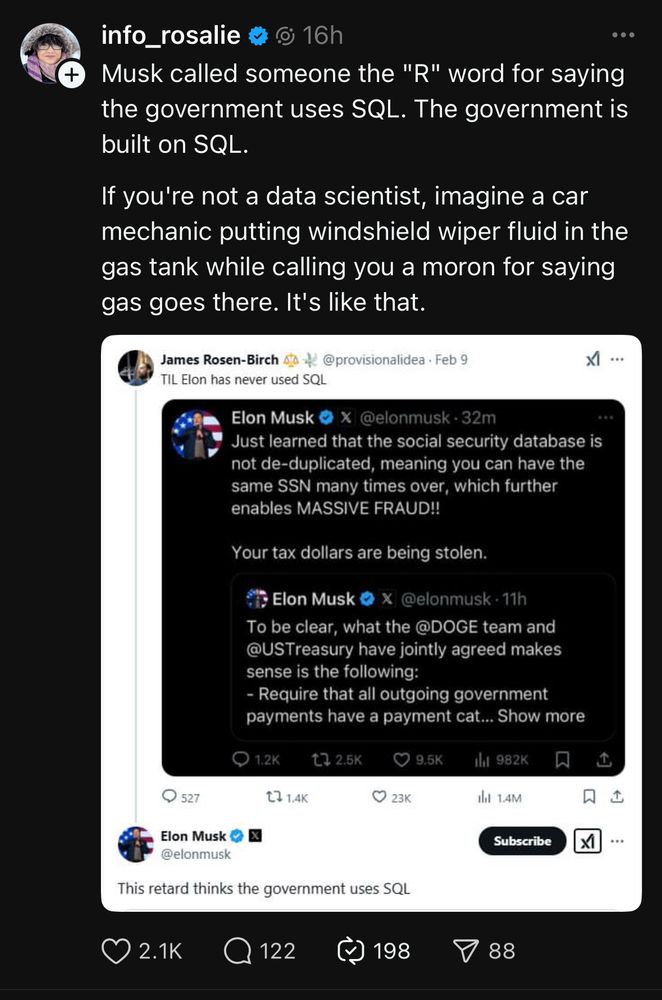Bookmark James Rosen-Birch's tweet
Image resolution: width=662 pixels, height=1000 pixels.
[x=590, y=797]
